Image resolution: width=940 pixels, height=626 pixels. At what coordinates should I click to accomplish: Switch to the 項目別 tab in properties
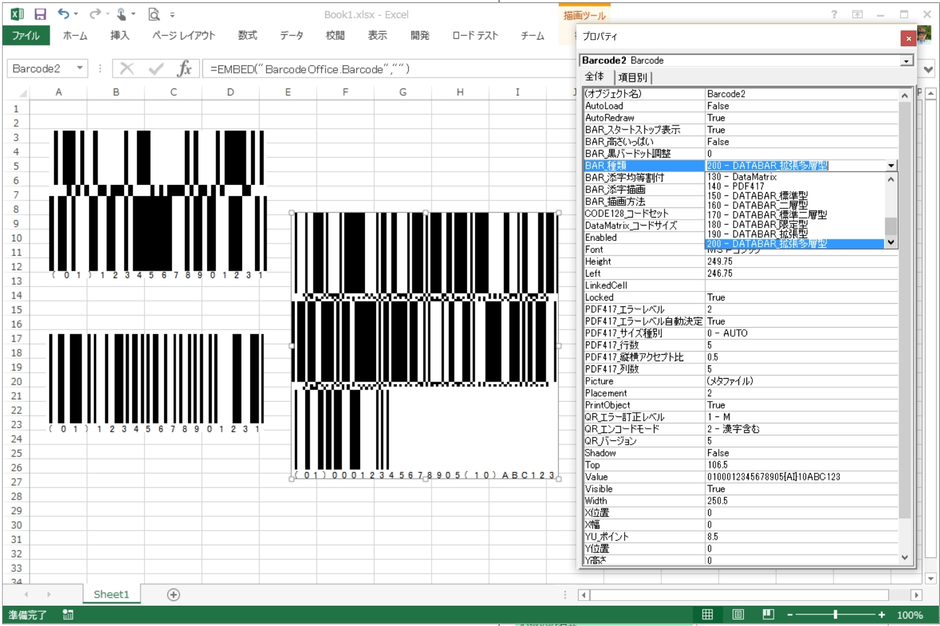pos(632,77)
